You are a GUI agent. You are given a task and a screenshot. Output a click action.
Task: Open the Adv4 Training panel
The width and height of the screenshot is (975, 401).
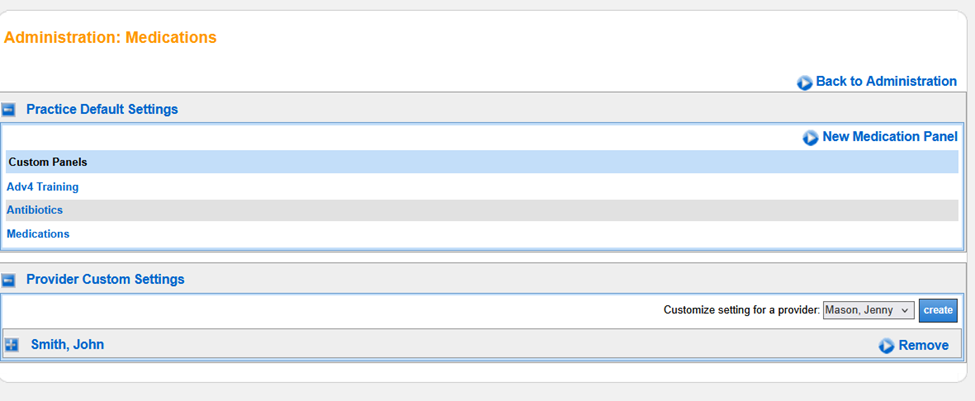coord(43,187)
